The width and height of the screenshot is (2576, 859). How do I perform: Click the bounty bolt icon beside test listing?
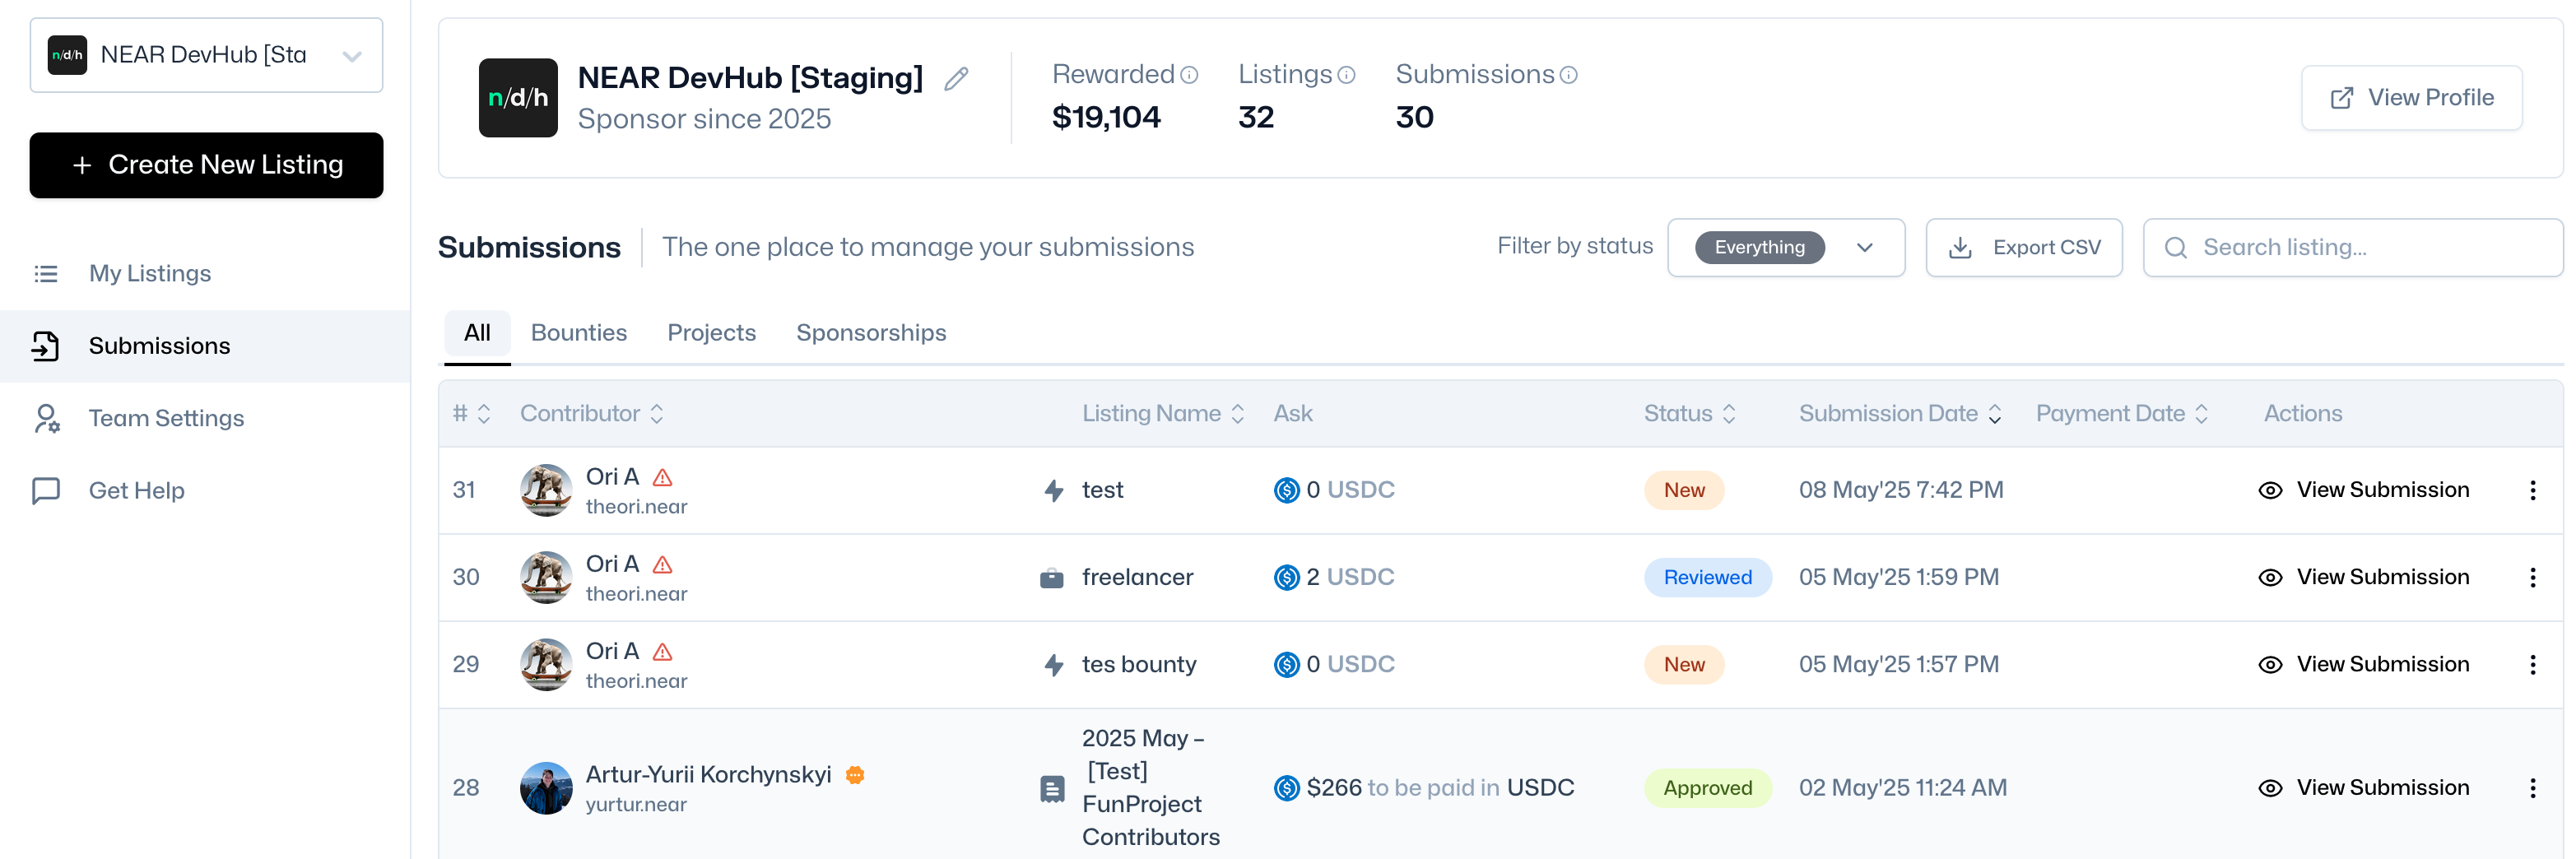click(x=1053, y=490)
